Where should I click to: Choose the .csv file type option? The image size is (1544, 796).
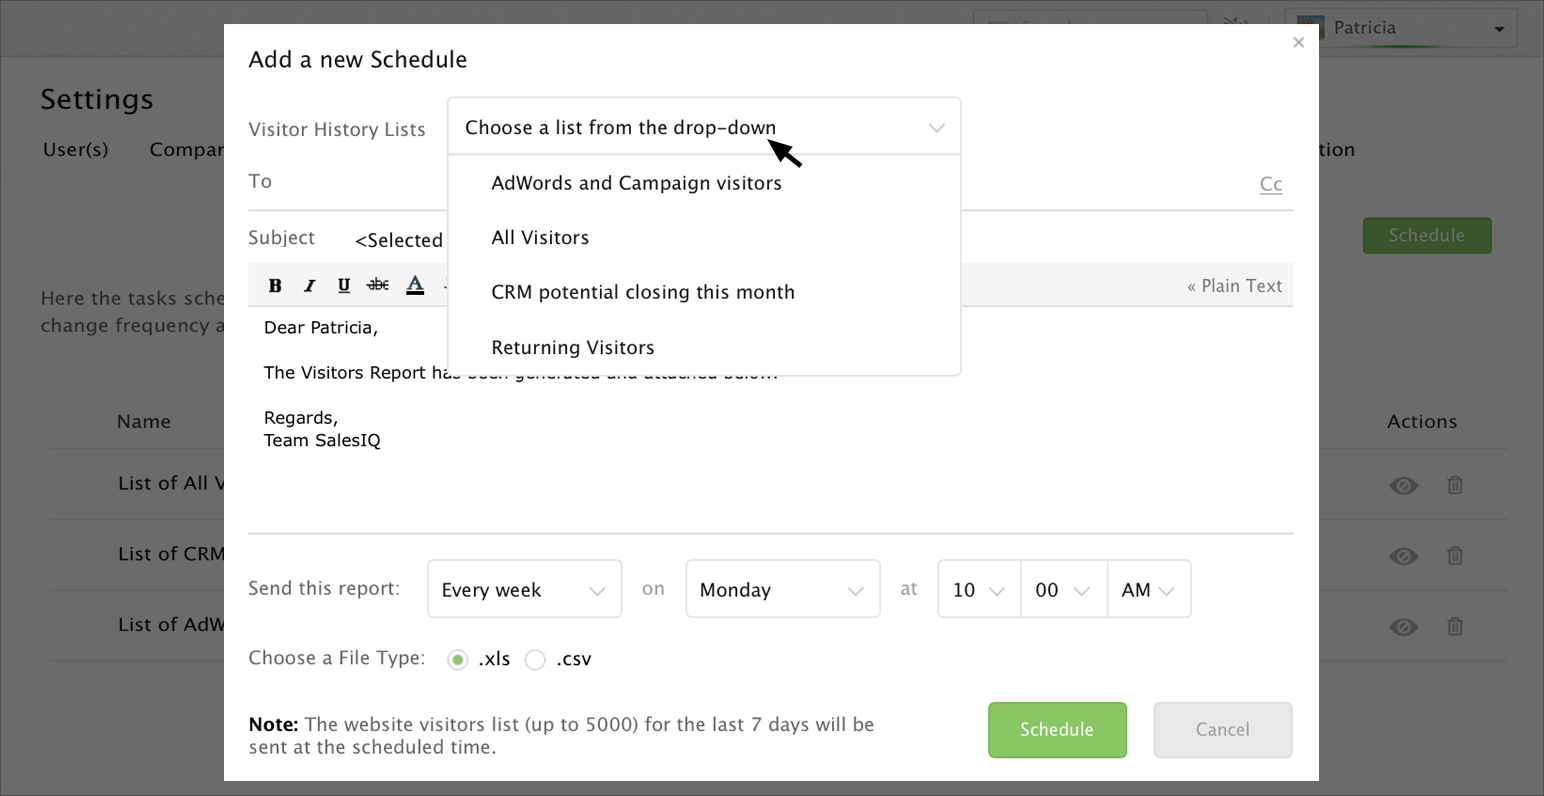pyautogui.click(x=536, y=660)
